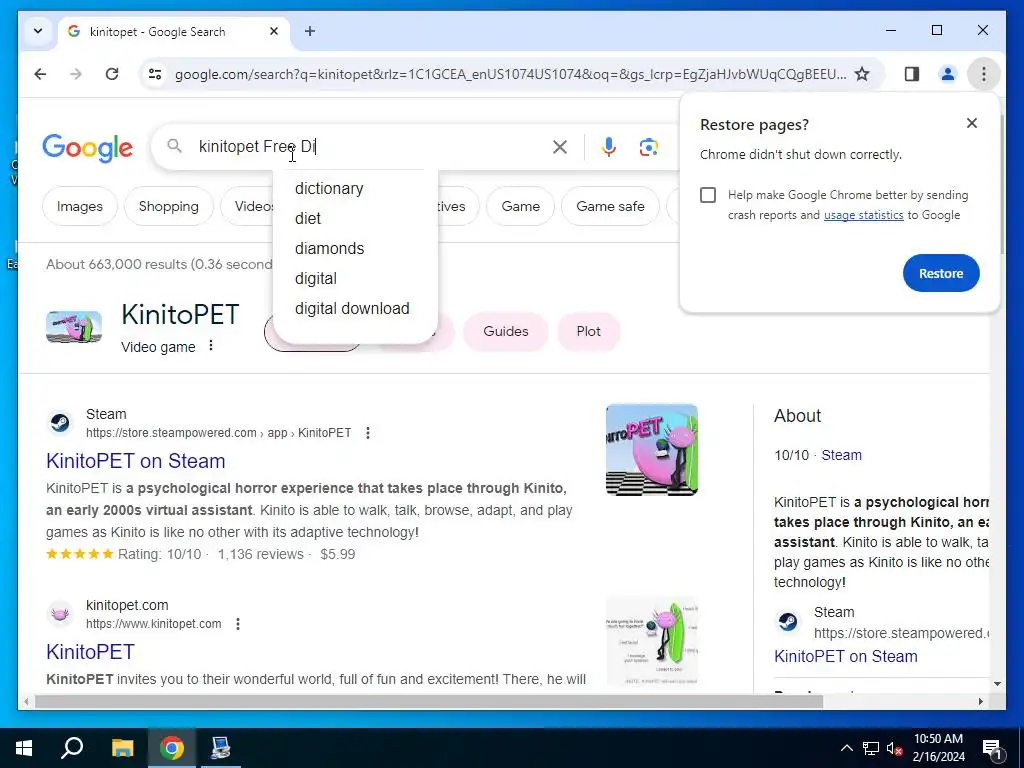
Task: Open the Windows Start menu
Action: click(x=24, y=748)
